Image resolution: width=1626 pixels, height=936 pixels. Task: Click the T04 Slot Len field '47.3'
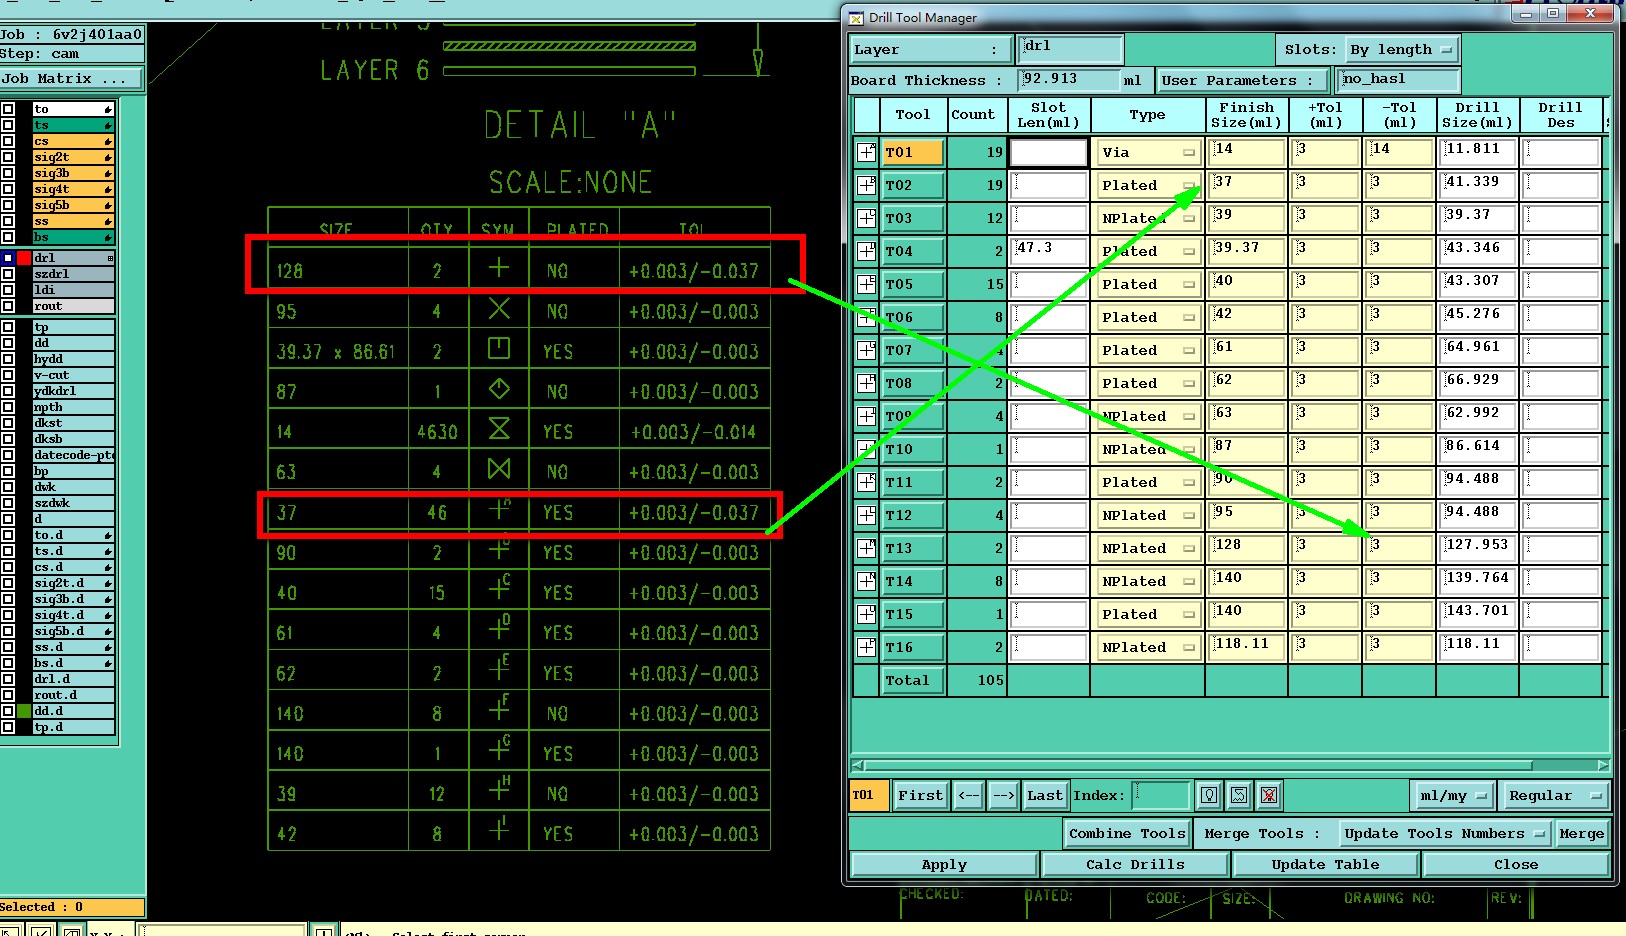coord(1048,251)
